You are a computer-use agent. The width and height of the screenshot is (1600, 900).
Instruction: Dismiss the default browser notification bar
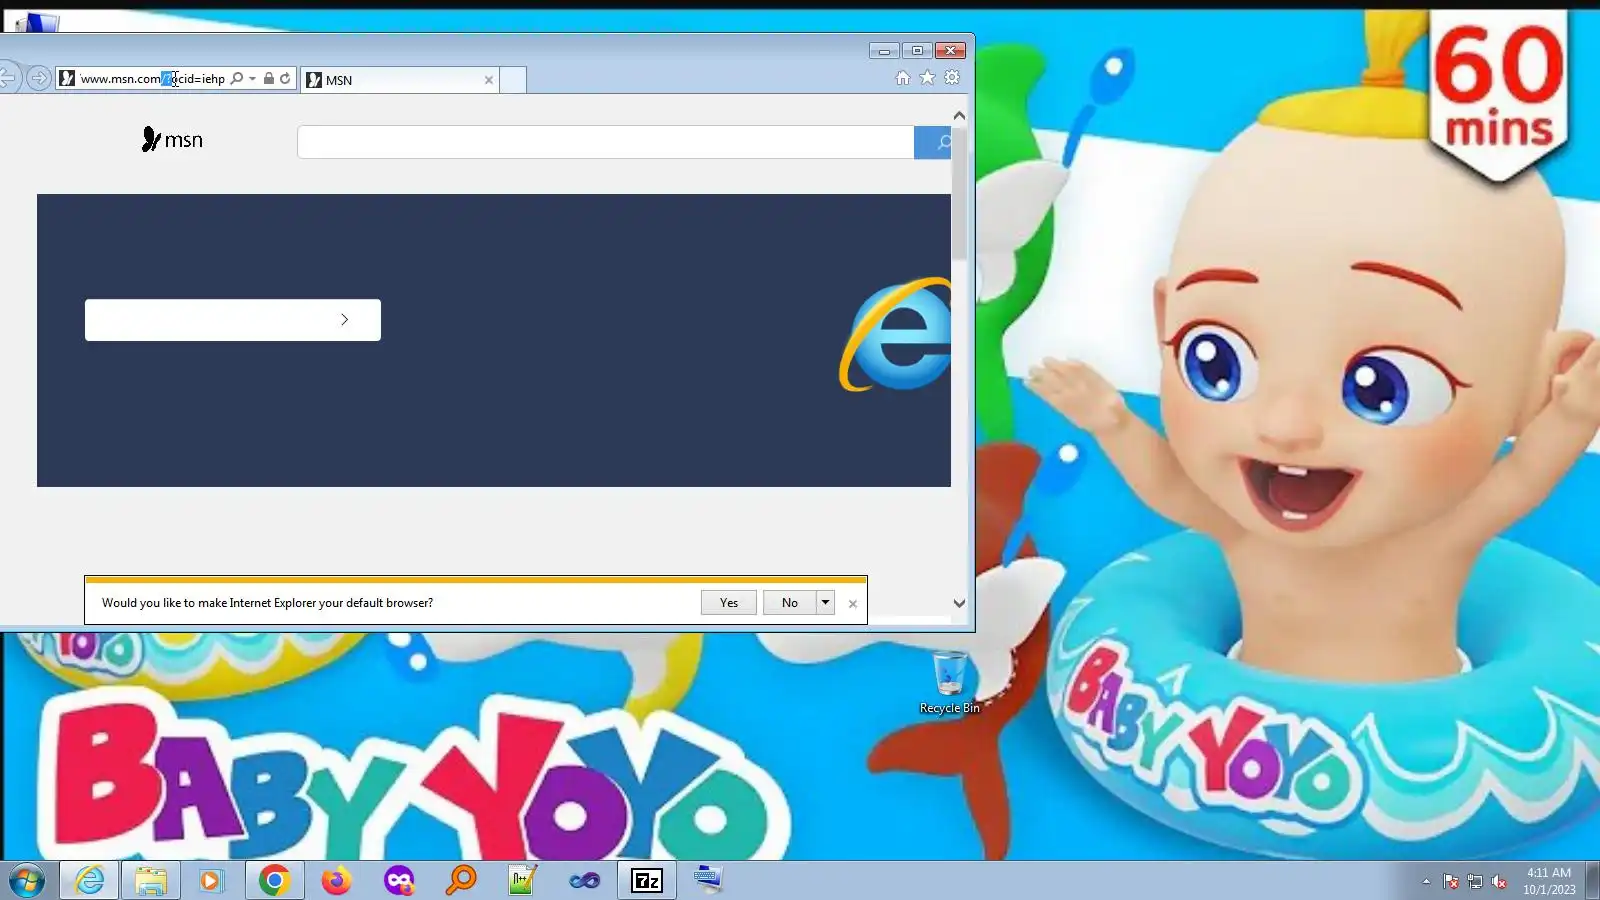pyautogui.click(x=853, y=604)
